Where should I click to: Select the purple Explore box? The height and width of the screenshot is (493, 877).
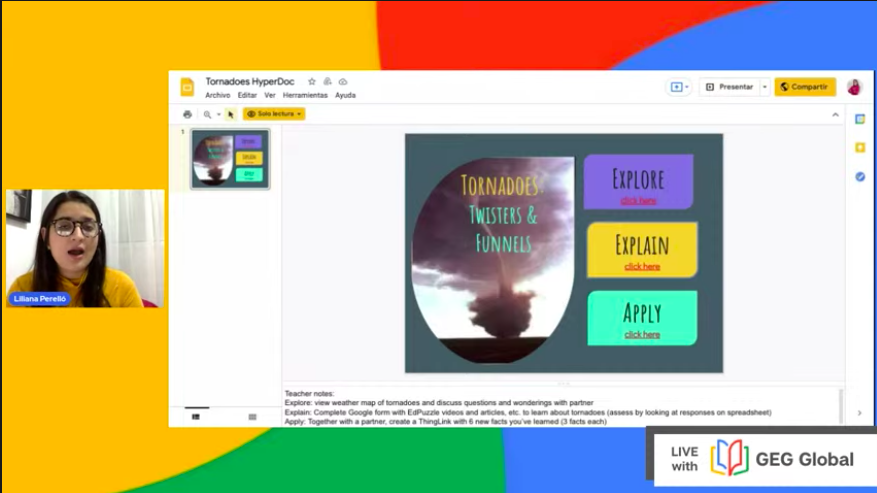pos(638,182)
